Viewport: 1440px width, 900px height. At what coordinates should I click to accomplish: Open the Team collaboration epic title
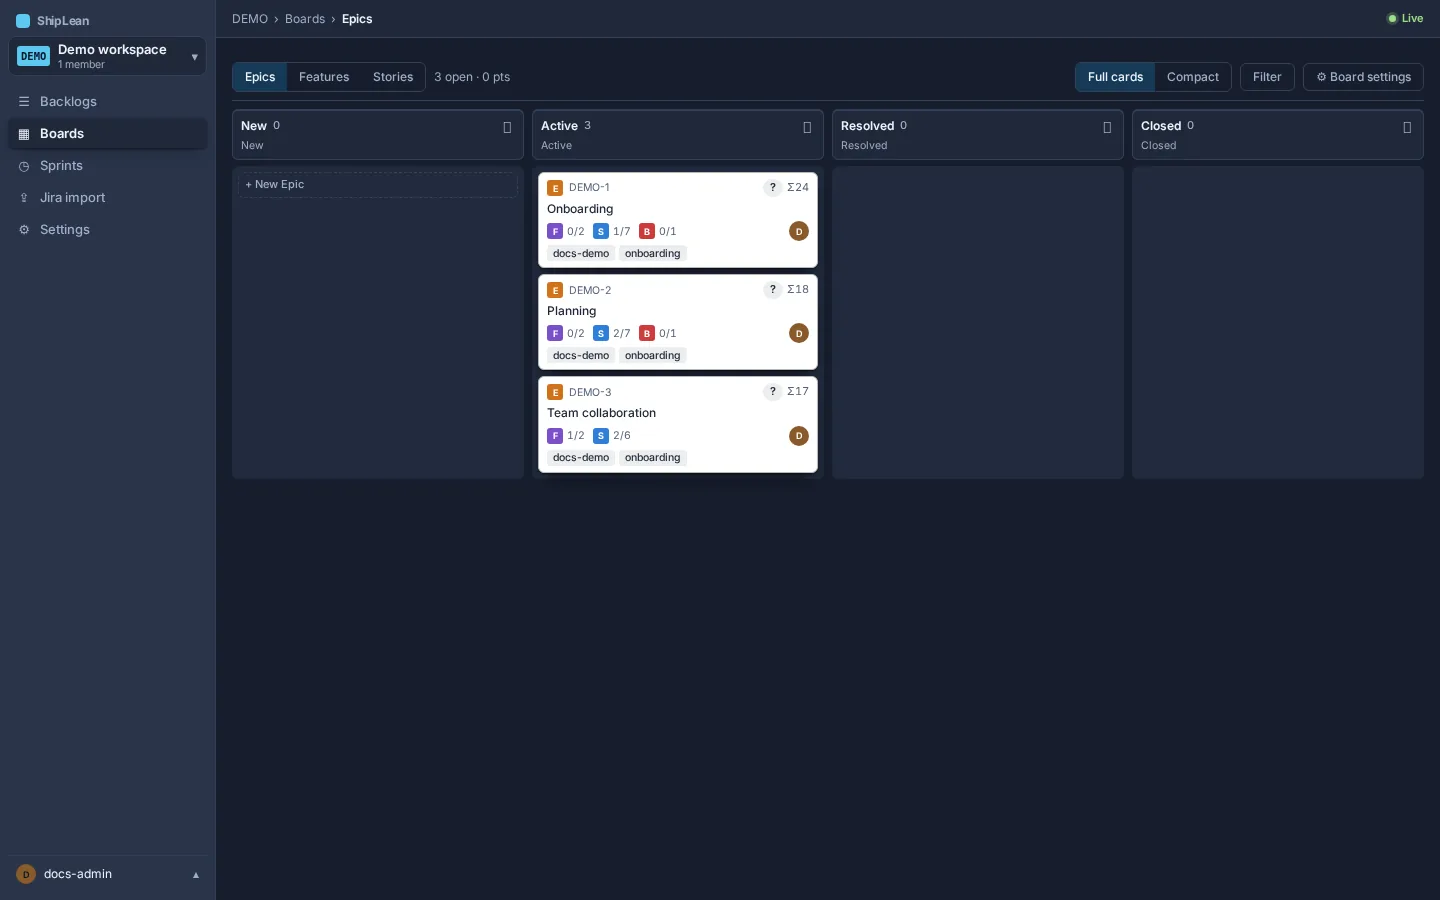[x=601, y=413]
